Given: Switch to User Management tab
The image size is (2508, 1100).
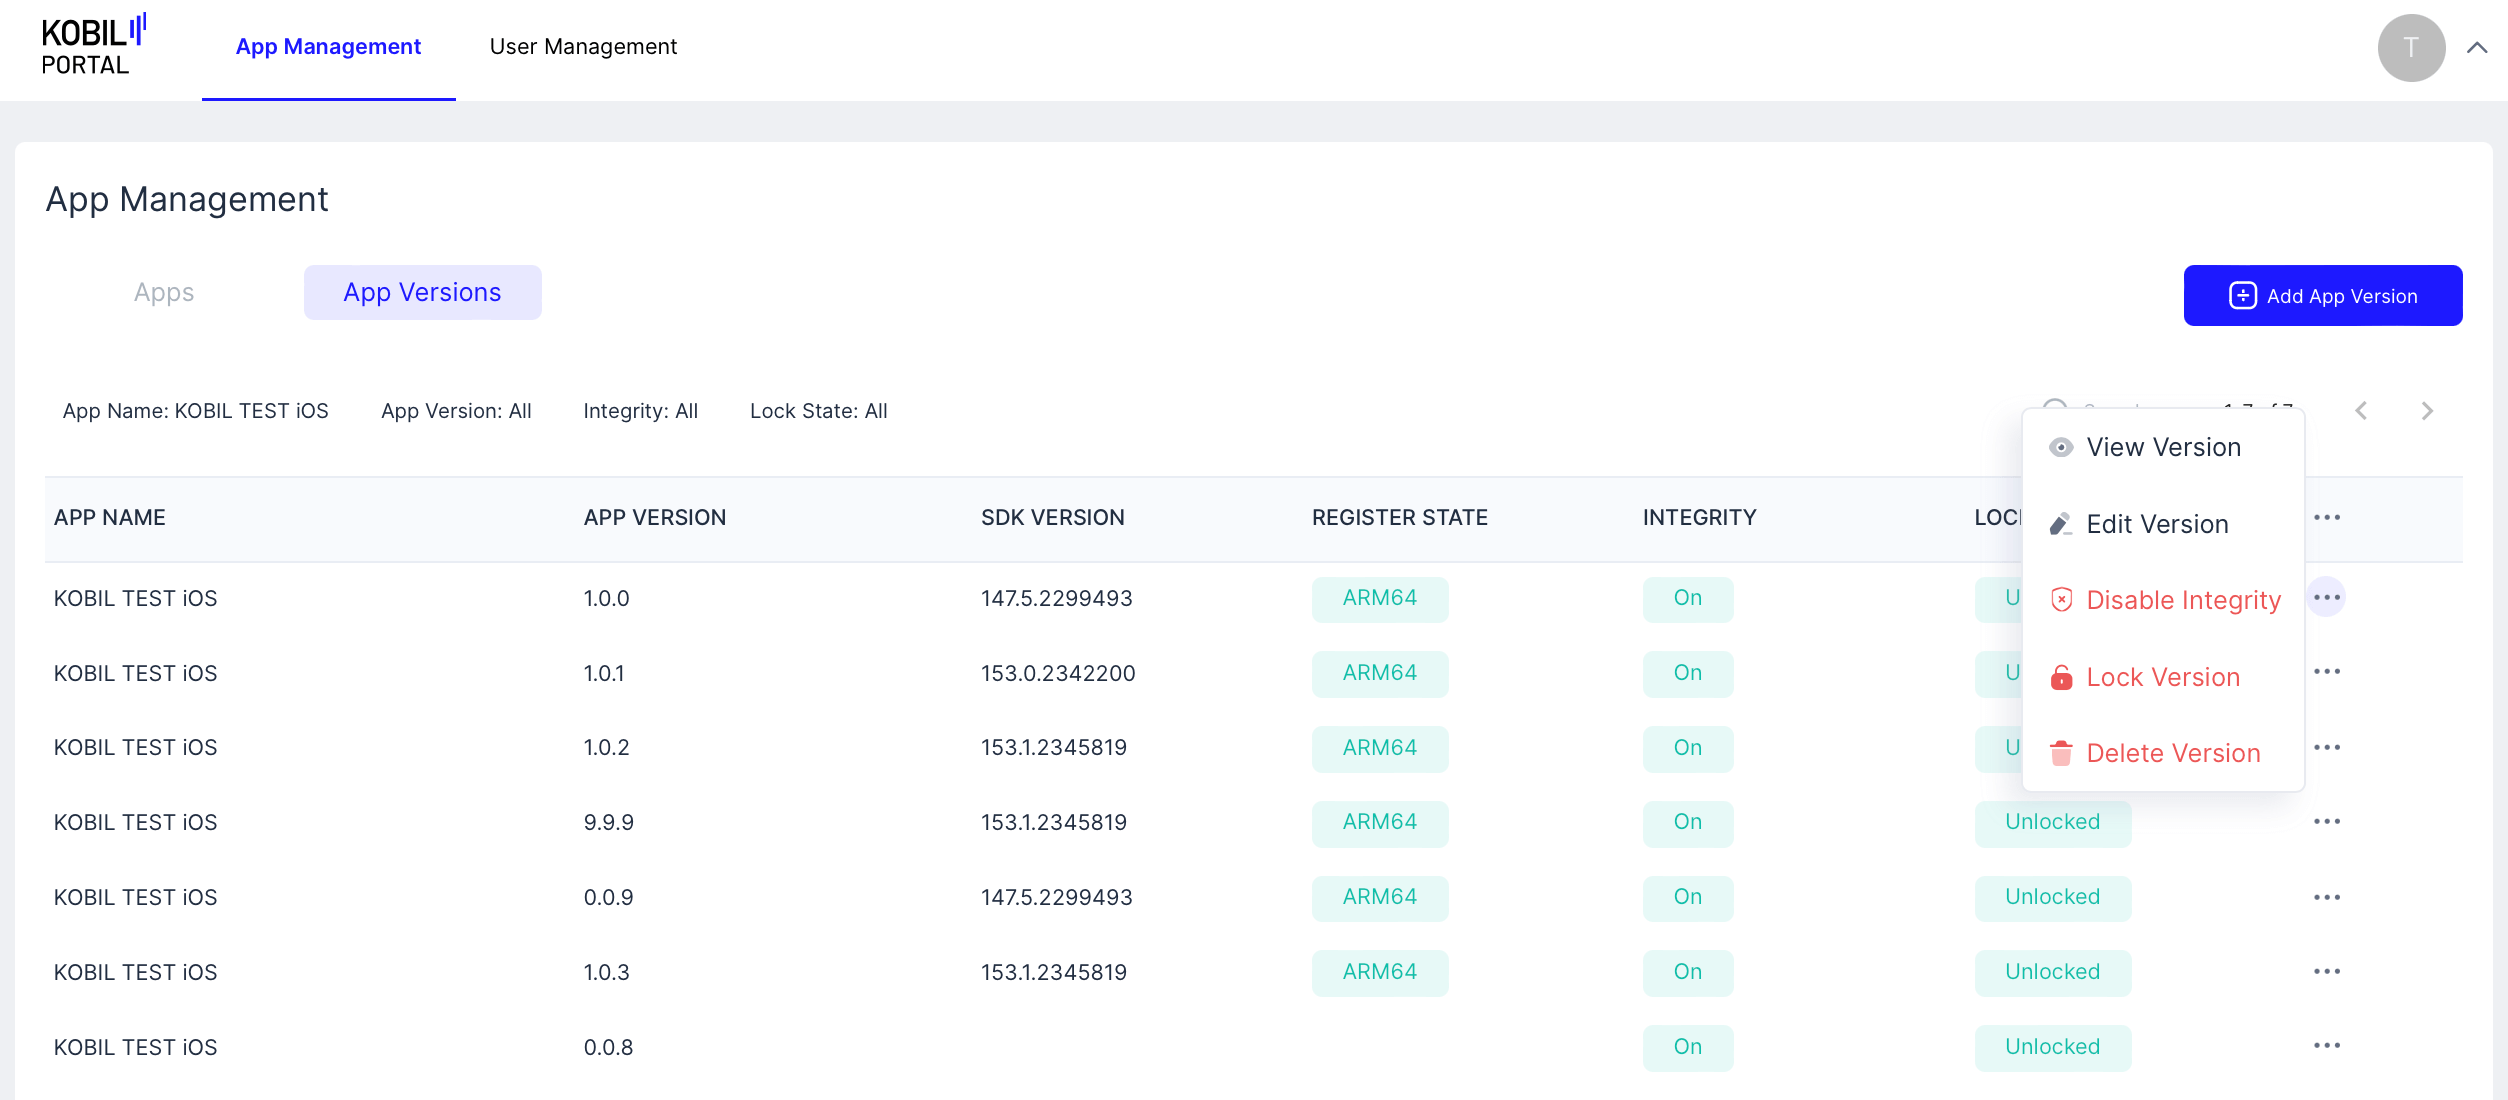Looking at the screenshot, I should coord(583,47).
